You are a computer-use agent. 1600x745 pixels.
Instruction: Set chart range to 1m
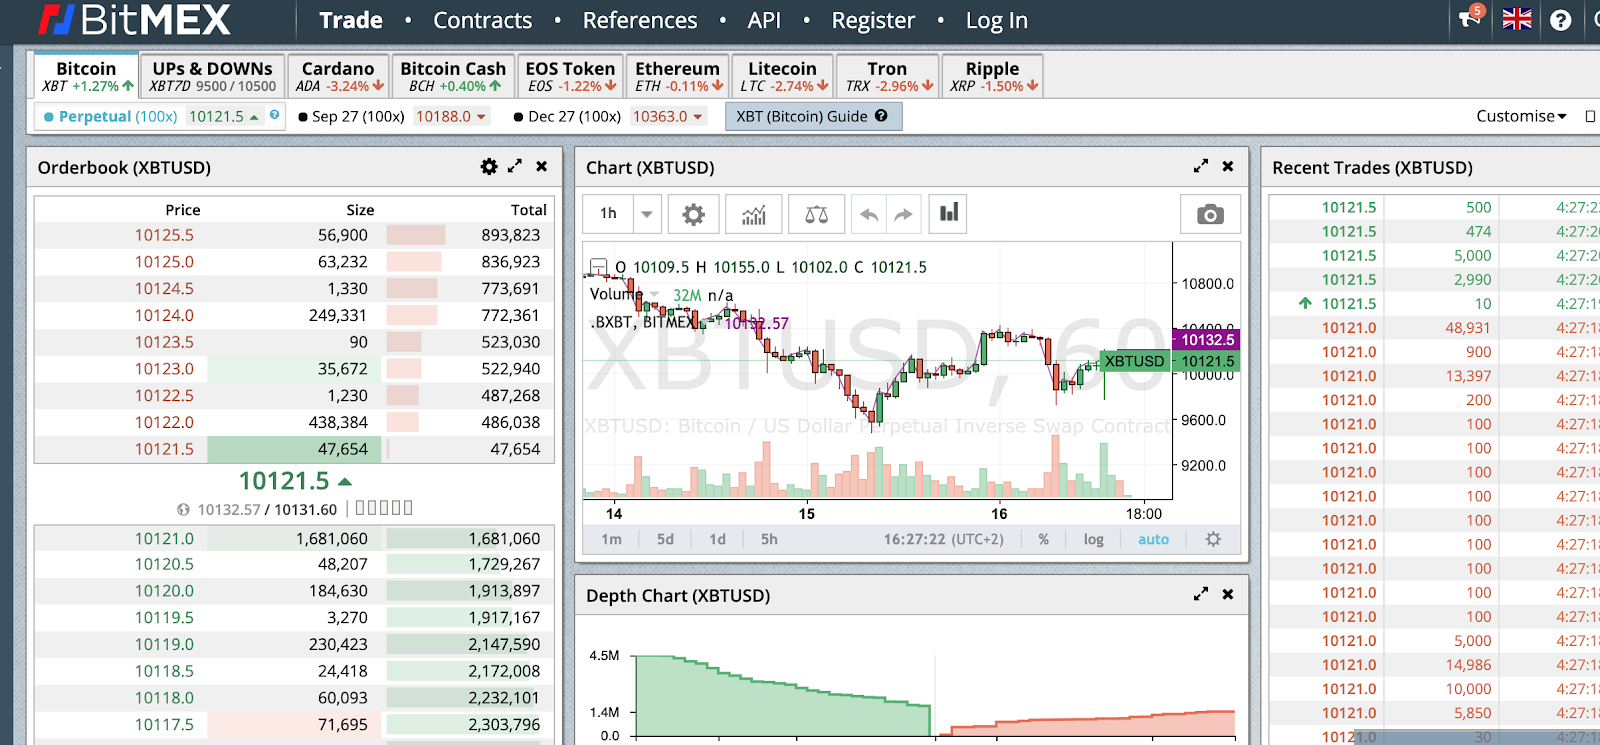(x=612, y=539)
